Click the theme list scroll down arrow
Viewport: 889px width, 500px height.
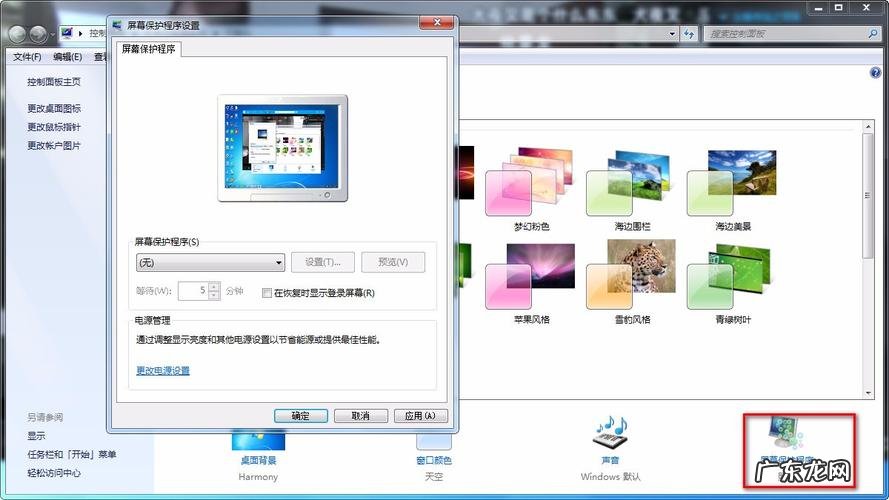868,393
